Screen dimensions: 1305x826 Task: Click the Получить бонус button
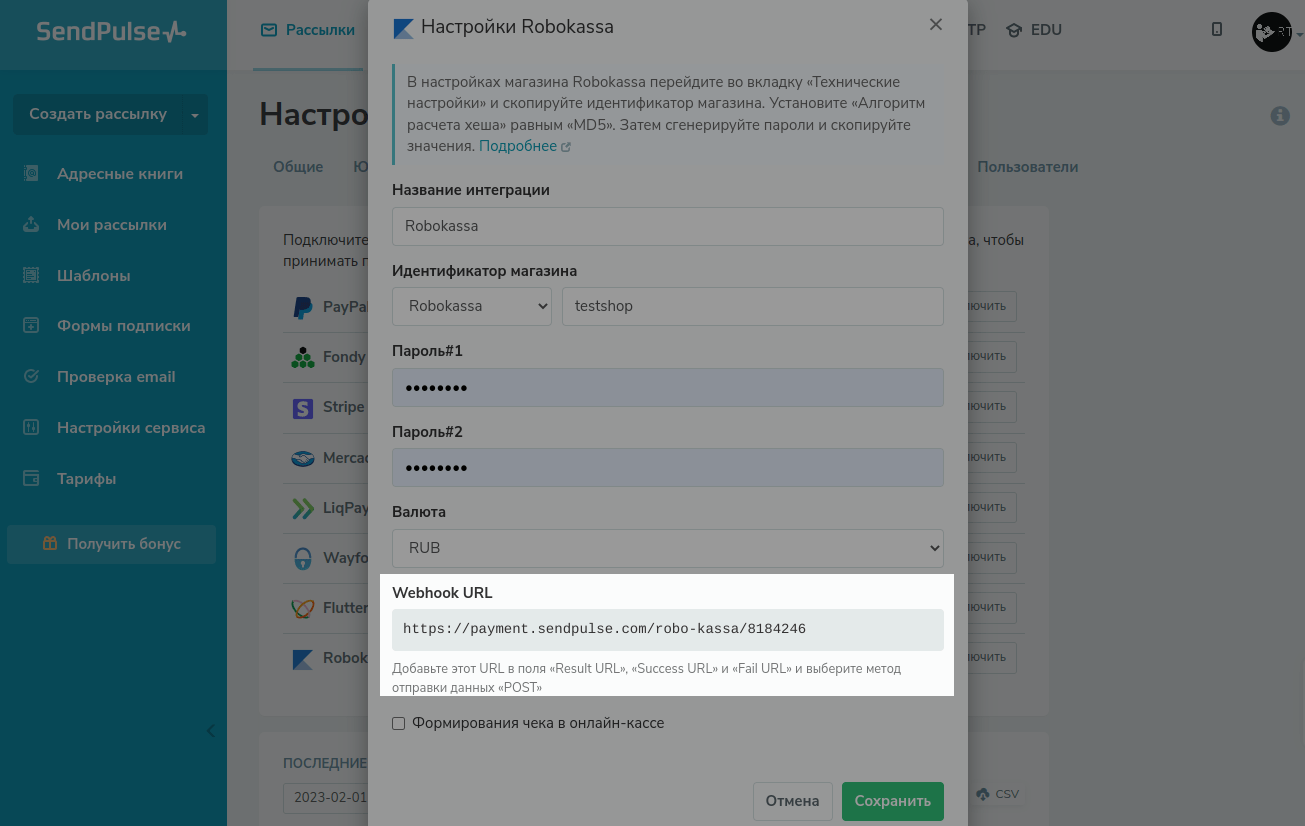(111, 544)
